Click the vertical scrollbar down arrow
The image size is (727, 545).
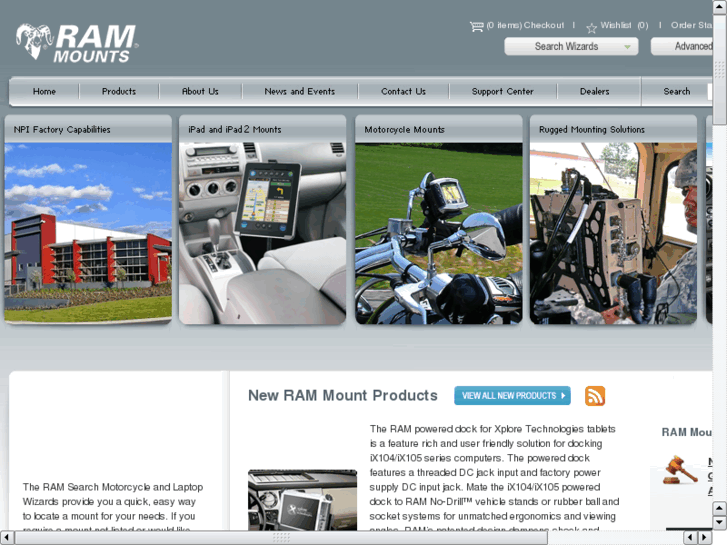tap(719, 523)
